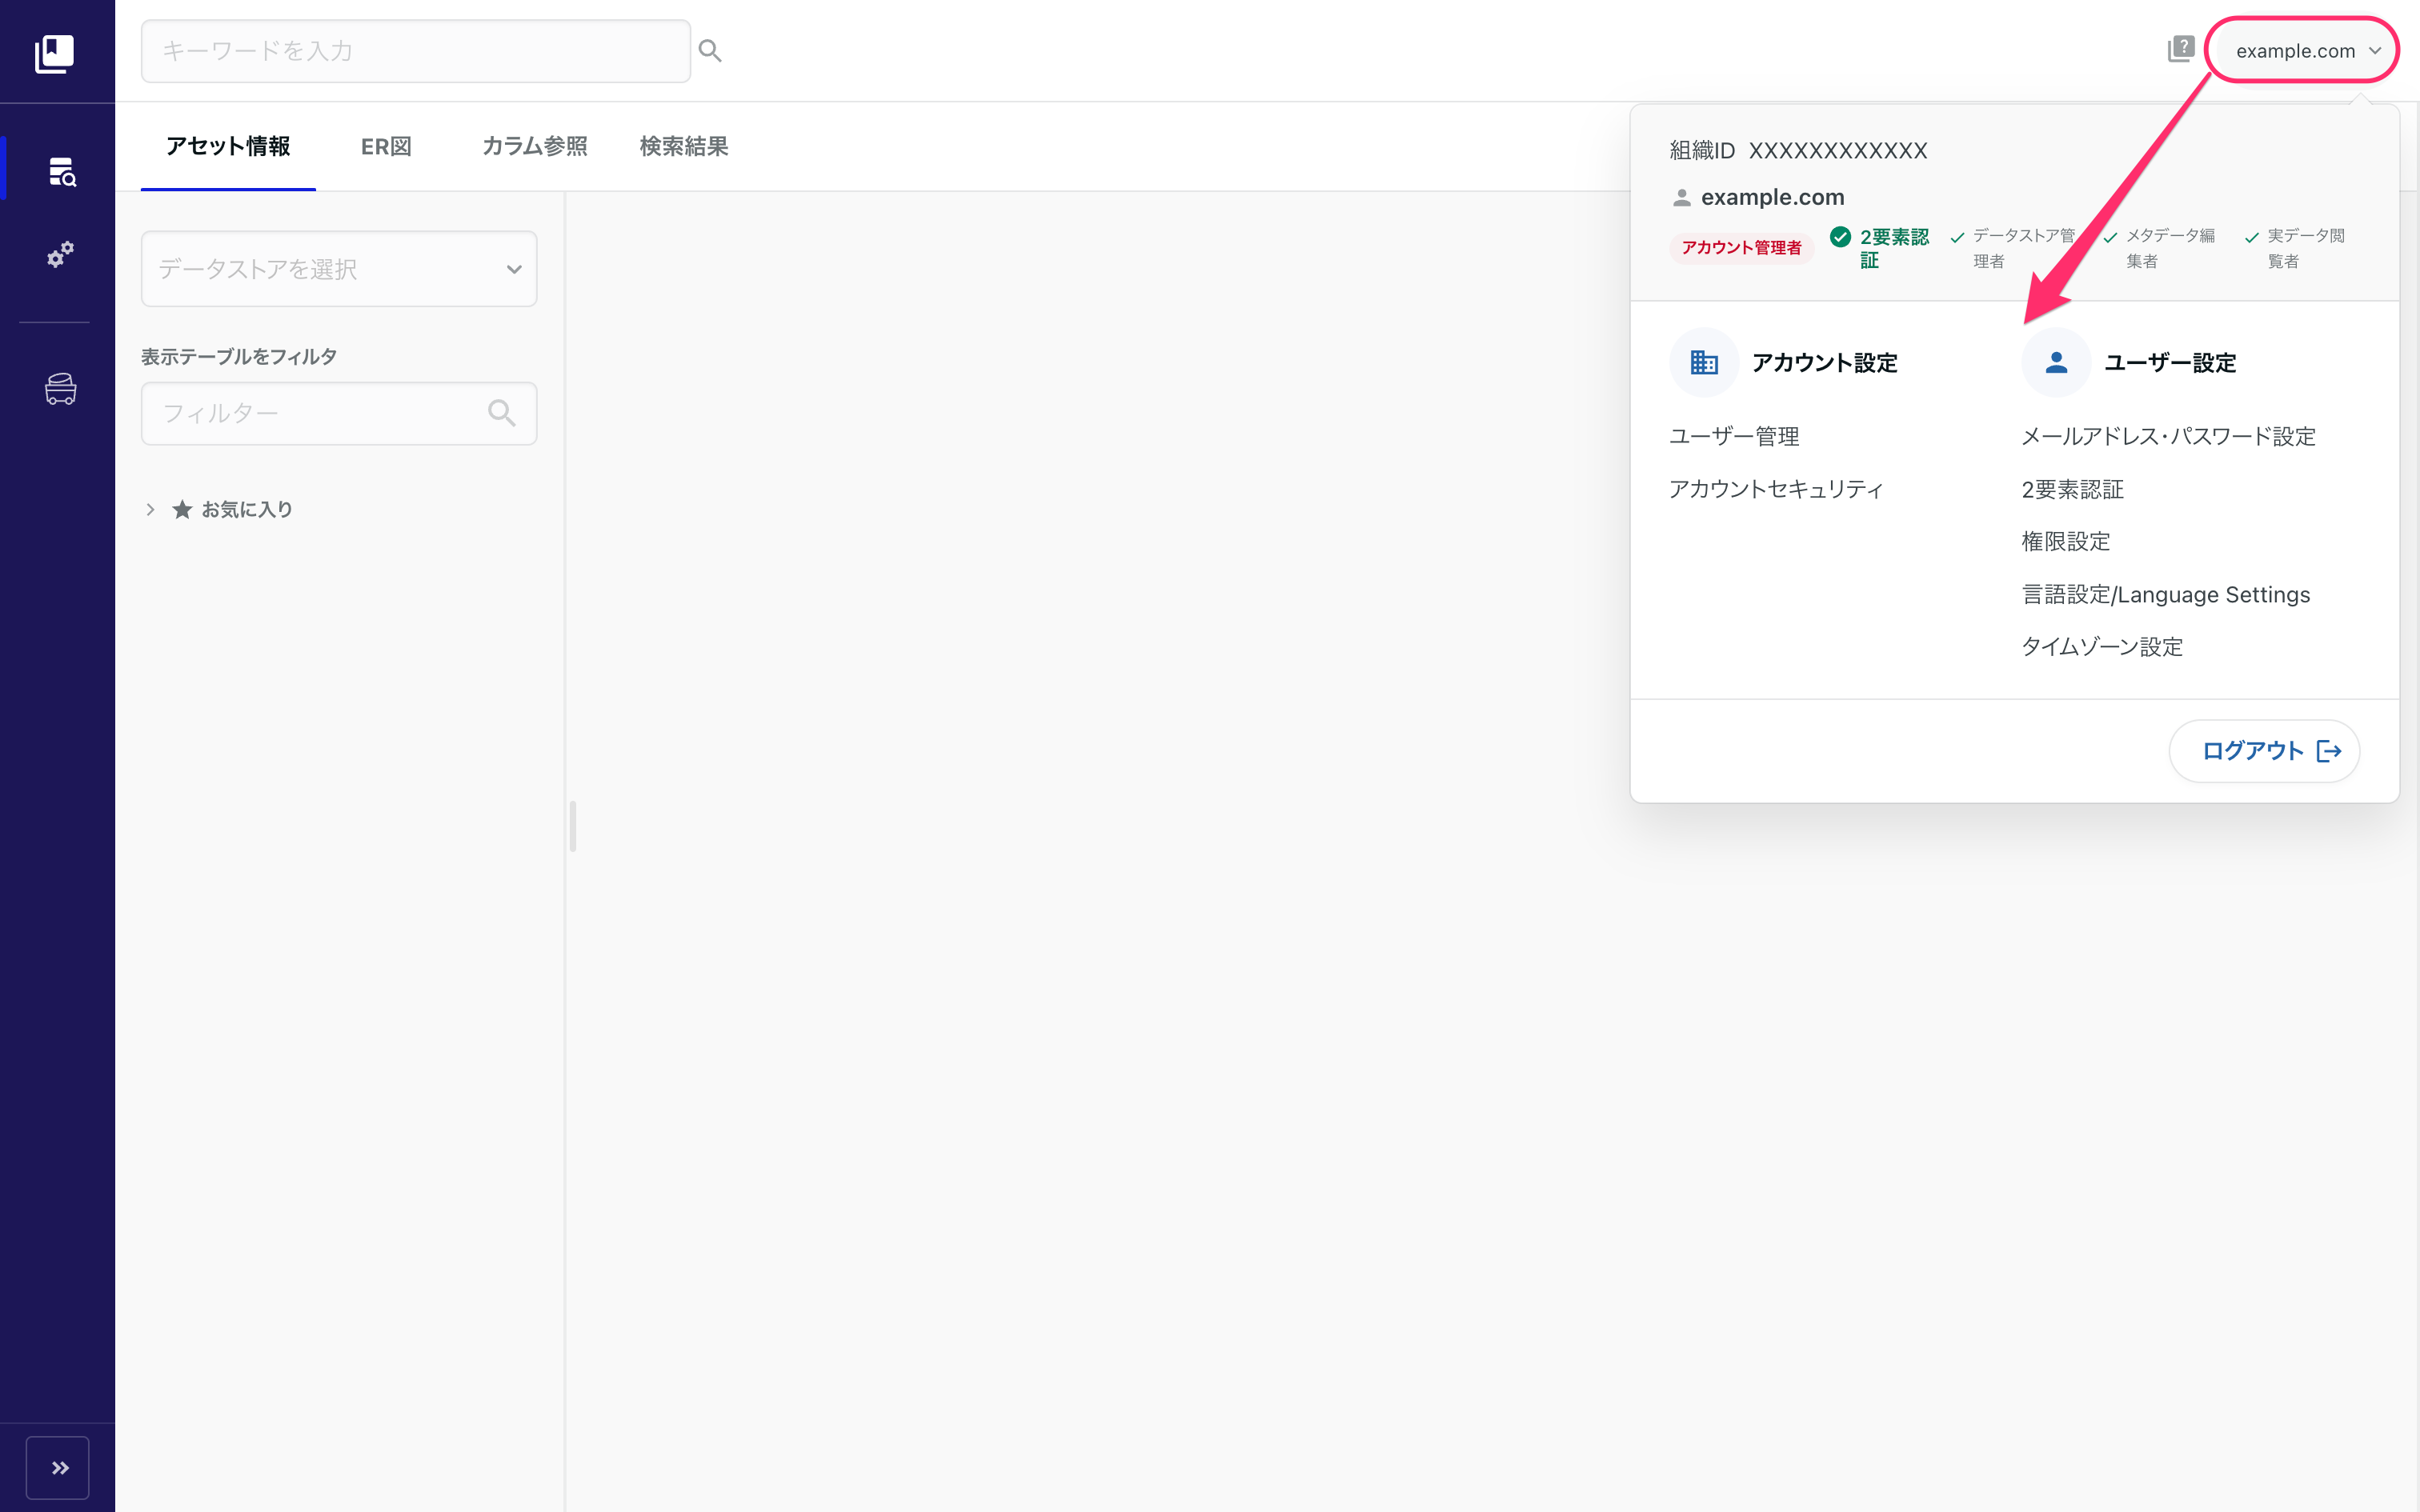Open メールアドレス･パスワード設定 link
The width and height of the screenshot is (2420, 1512).
tap(2168, 437)
